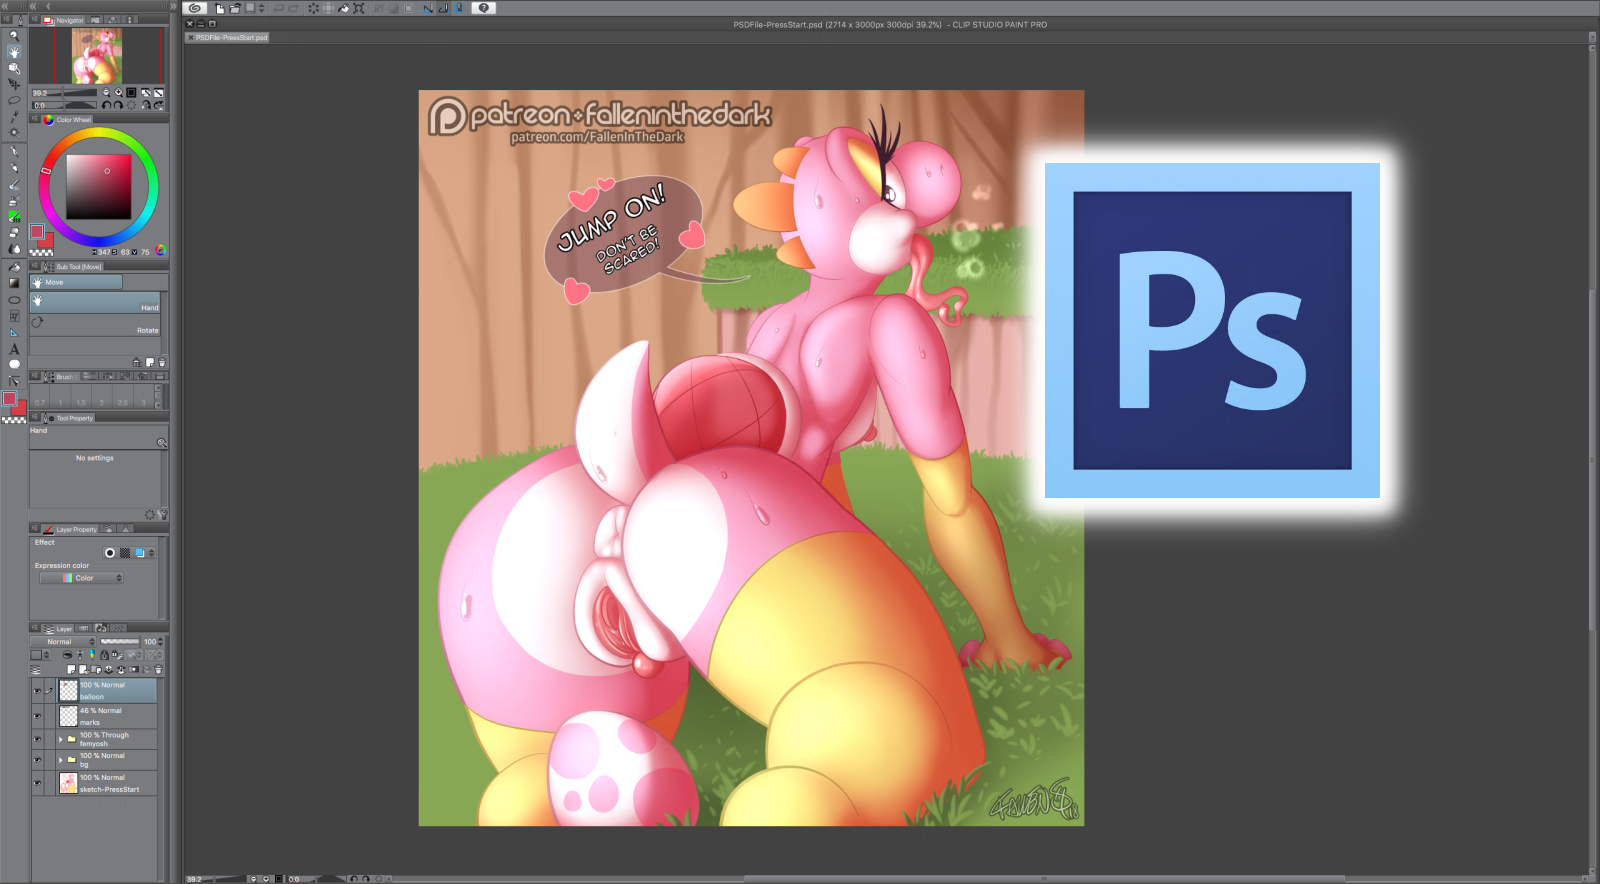This screenshot has width=1600, height=884.
Task: Click zoom out in Navigator panel
Action: tap(106, 93)
